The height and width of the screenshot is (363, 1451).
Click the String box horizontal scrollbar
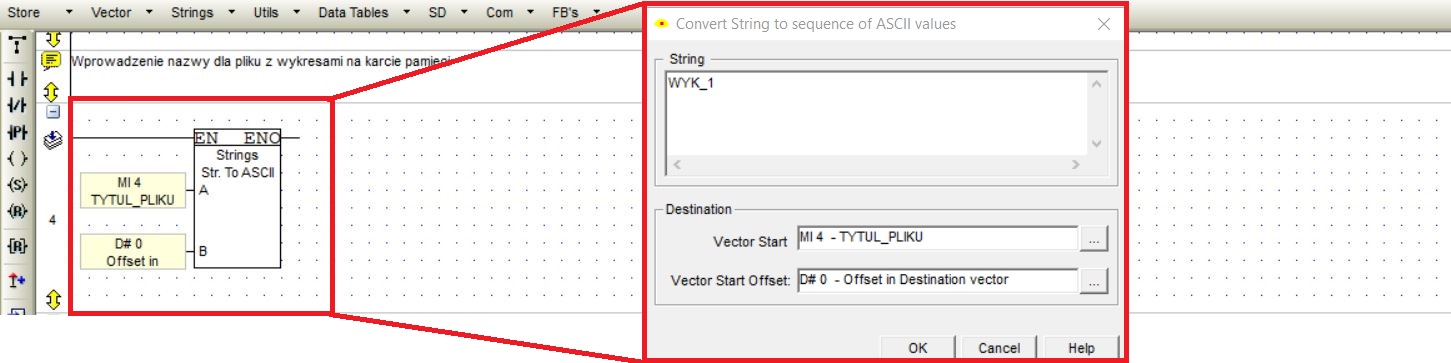pyautogui.click(x=878, y=165)
